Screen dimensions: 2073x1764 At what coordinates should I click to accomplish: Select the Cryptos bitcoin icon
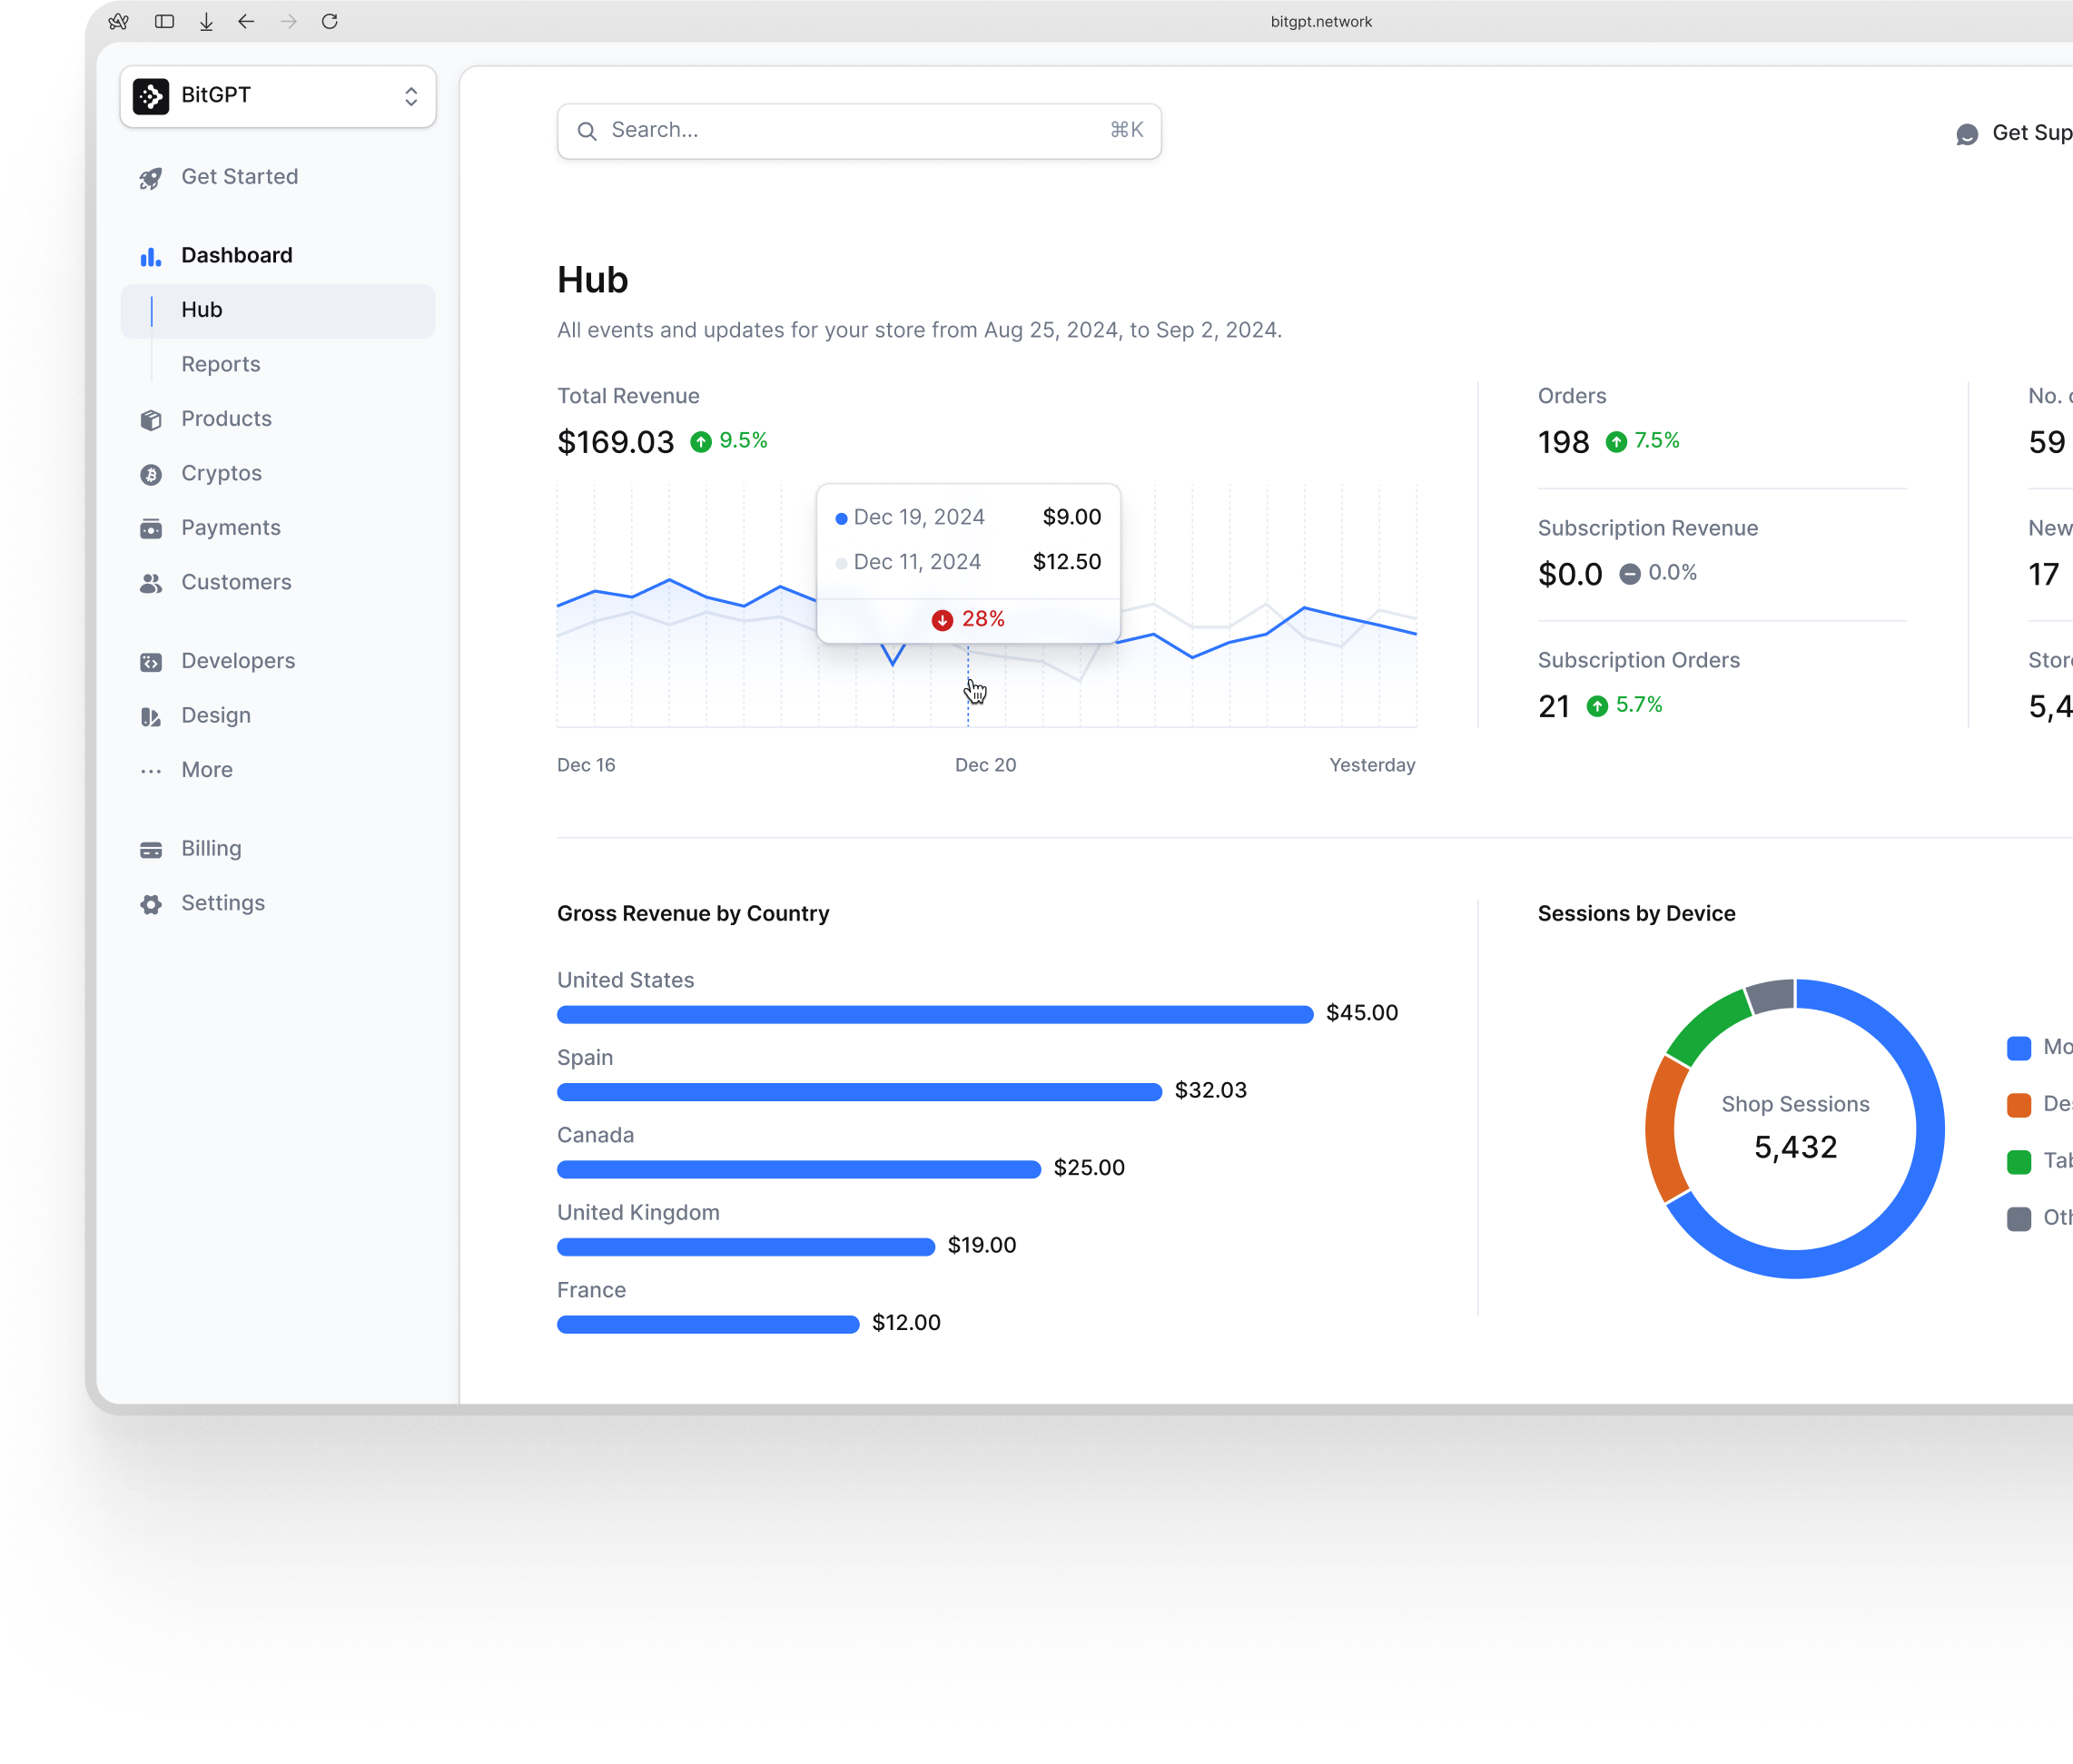pyautogui.click(x=151, y=473)
